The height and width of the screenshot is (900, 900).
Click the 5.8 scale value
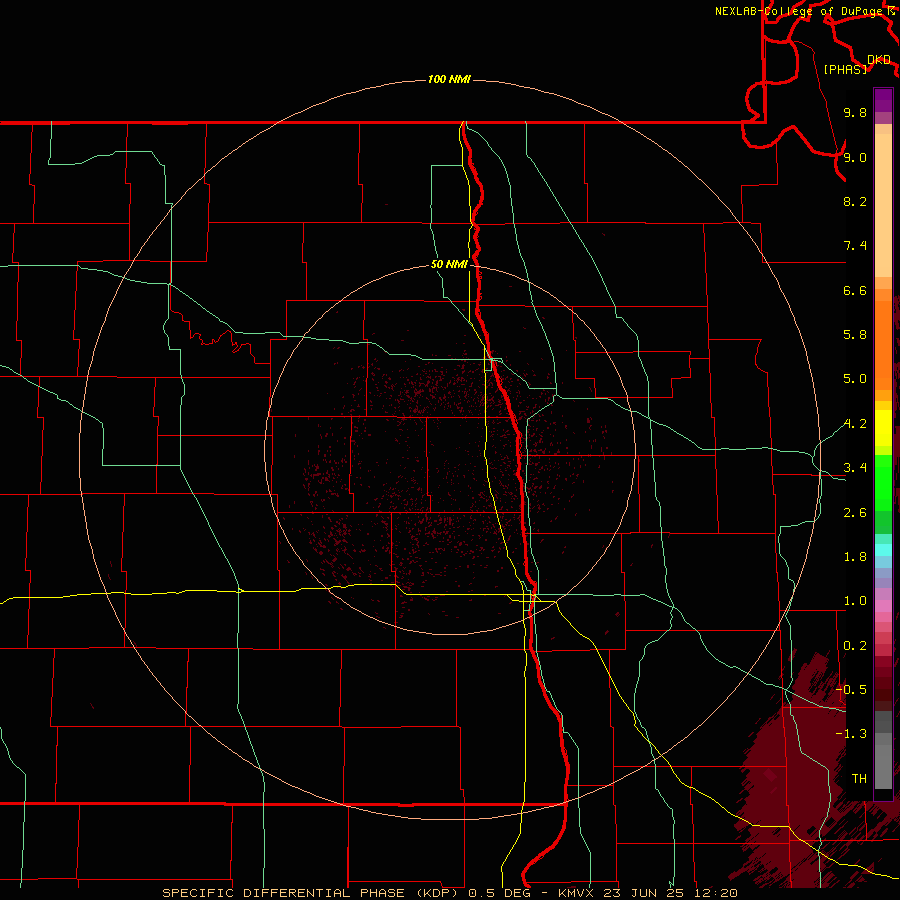pyautogui.click(x=855, y=335)
